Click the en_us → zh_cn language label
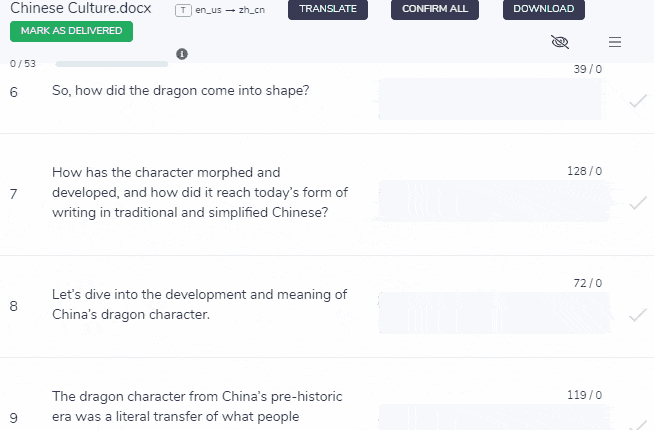The width and height of the screenshot is (654, 430). point(230,10)
